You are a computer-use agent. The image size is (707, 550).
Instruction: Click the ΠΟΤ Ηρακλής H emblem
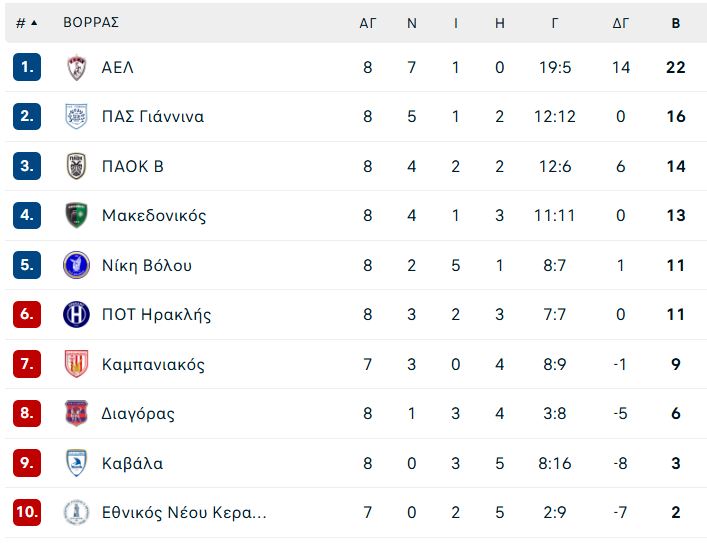tap(76, 314)
